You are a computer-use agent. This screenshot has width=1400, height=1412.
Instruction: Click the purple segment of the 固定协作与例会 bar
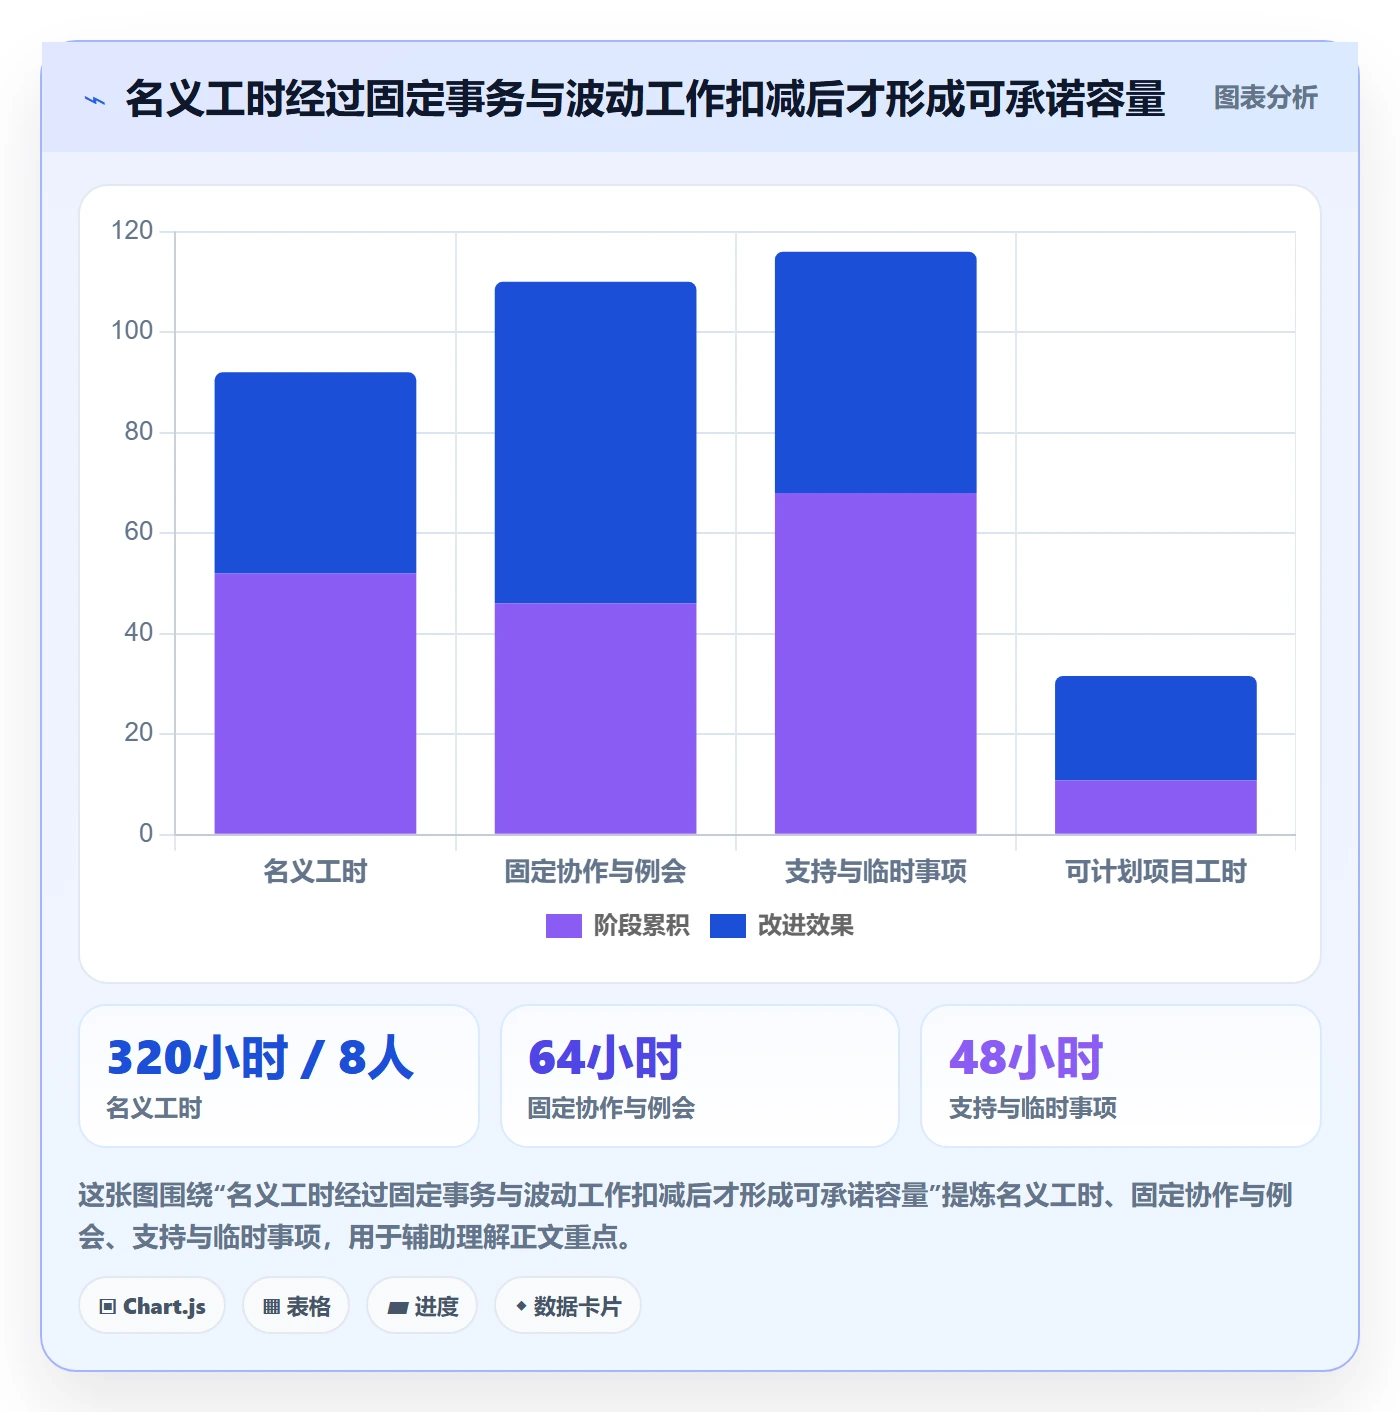595,718
